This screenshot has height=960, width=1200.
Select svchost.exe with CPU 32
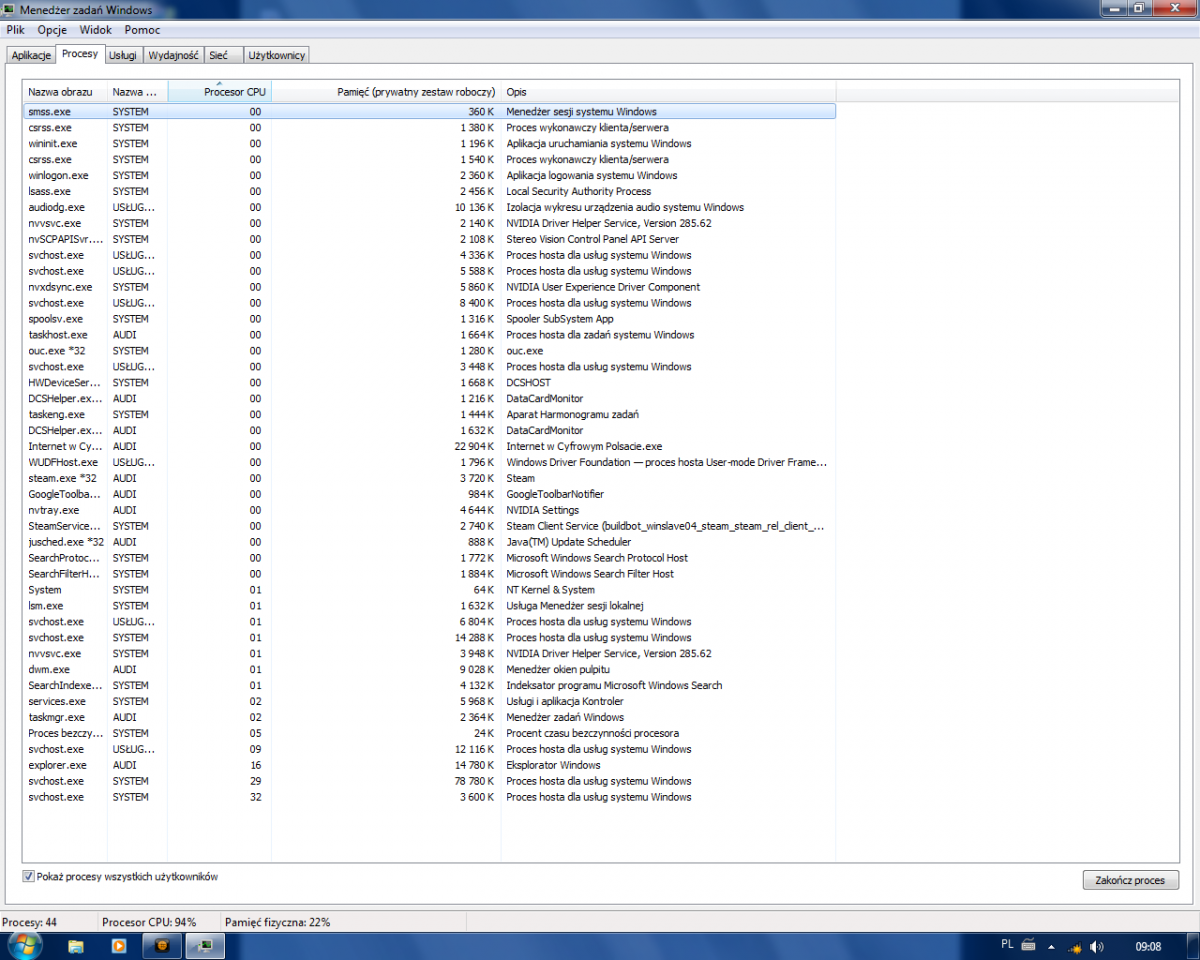(x=429, y=797)
